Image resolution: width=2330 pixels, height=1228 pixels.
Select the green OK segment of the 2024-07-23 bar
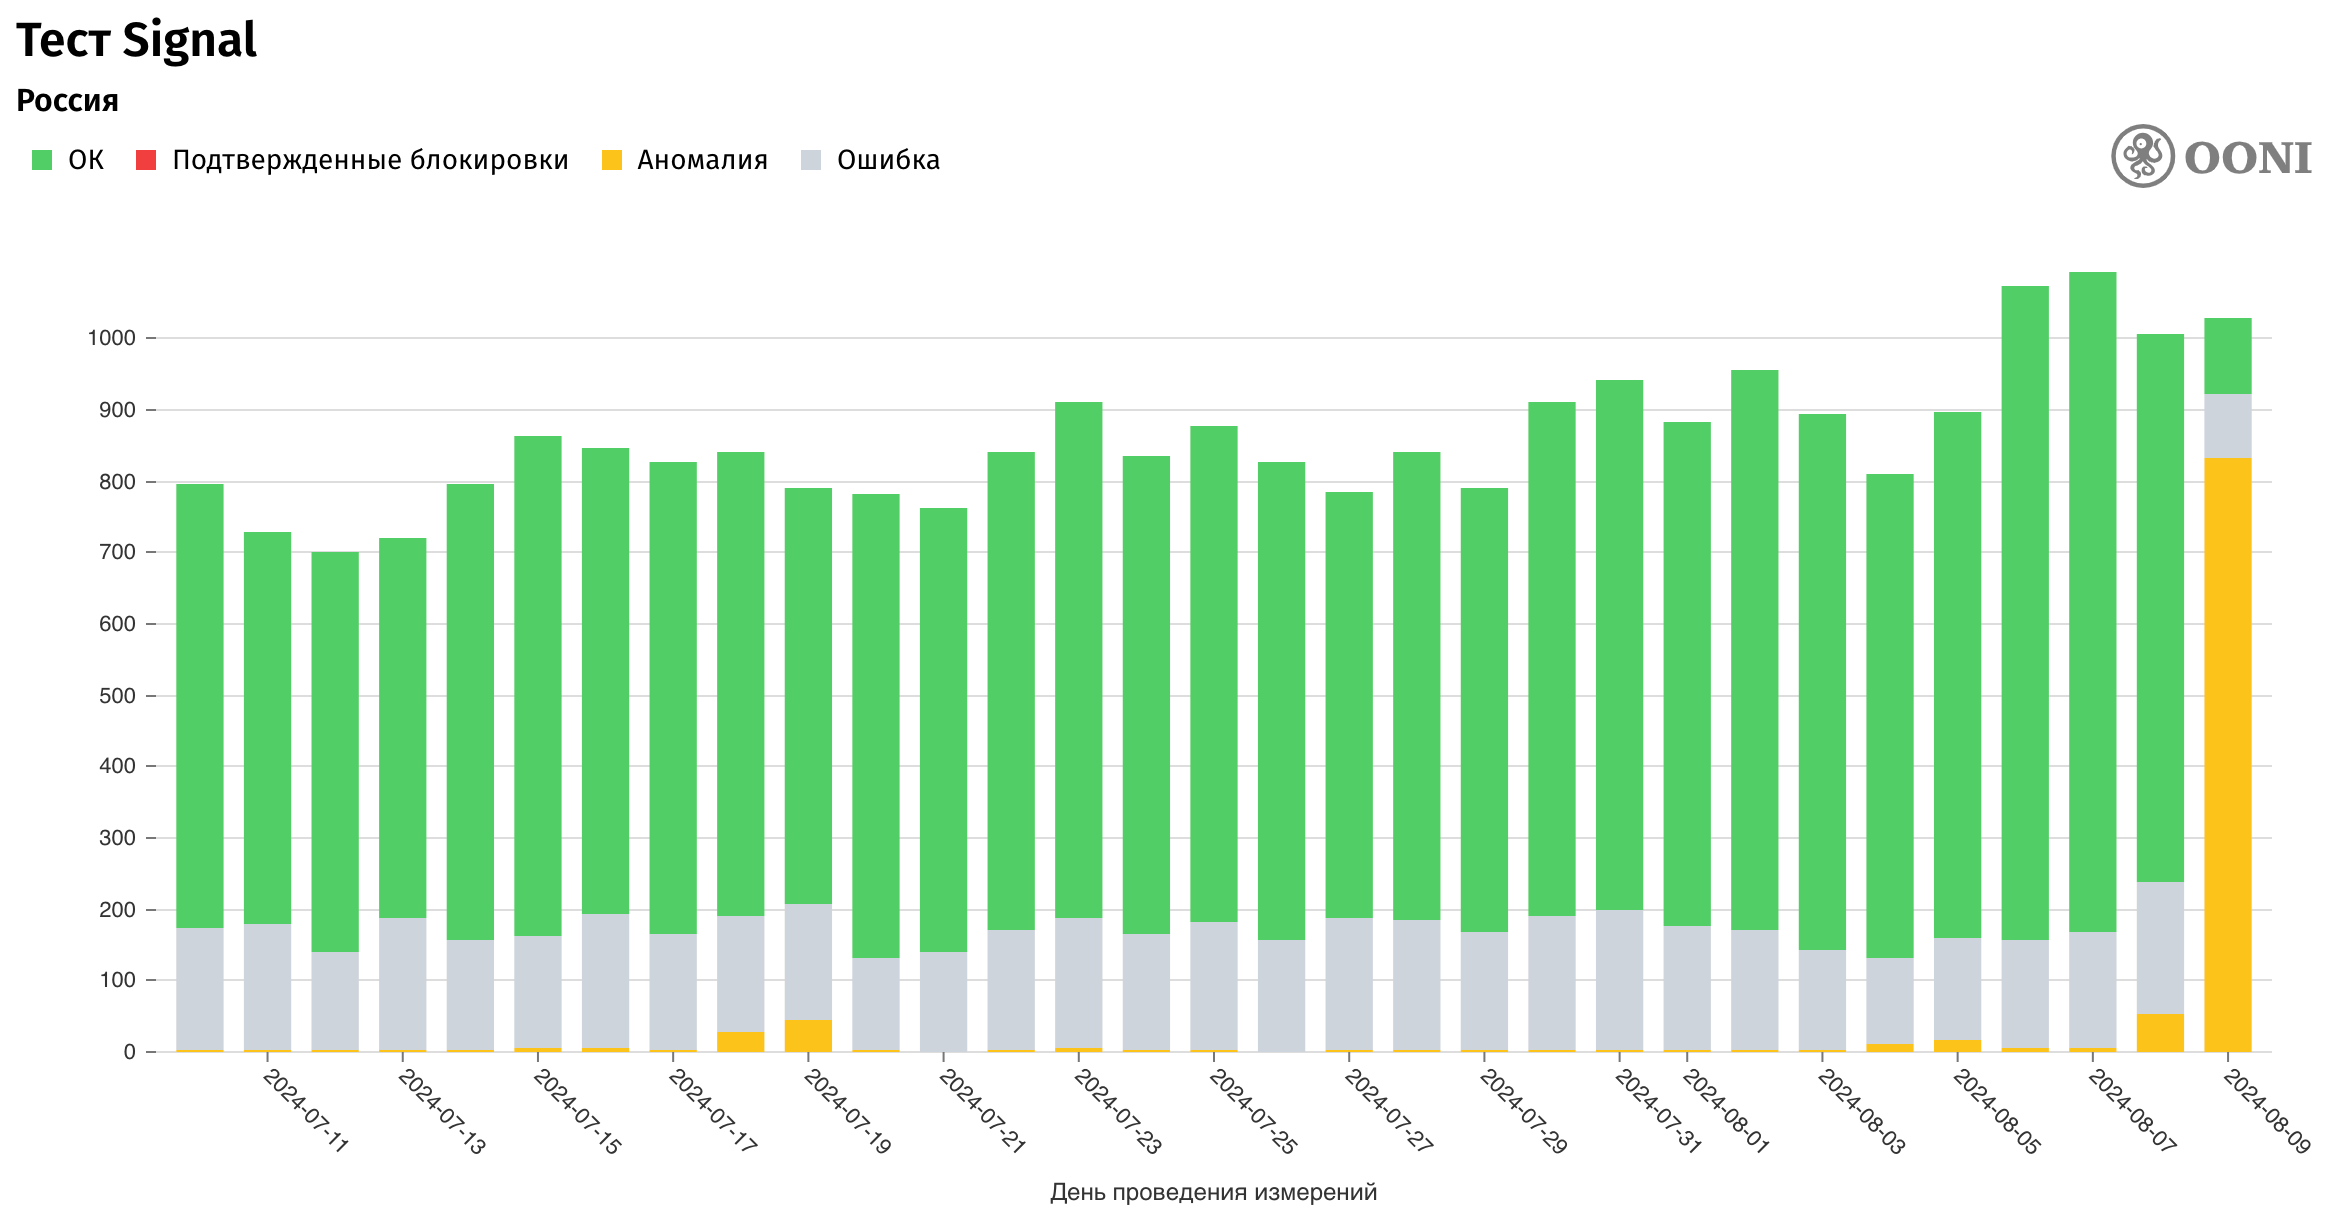1079,660
